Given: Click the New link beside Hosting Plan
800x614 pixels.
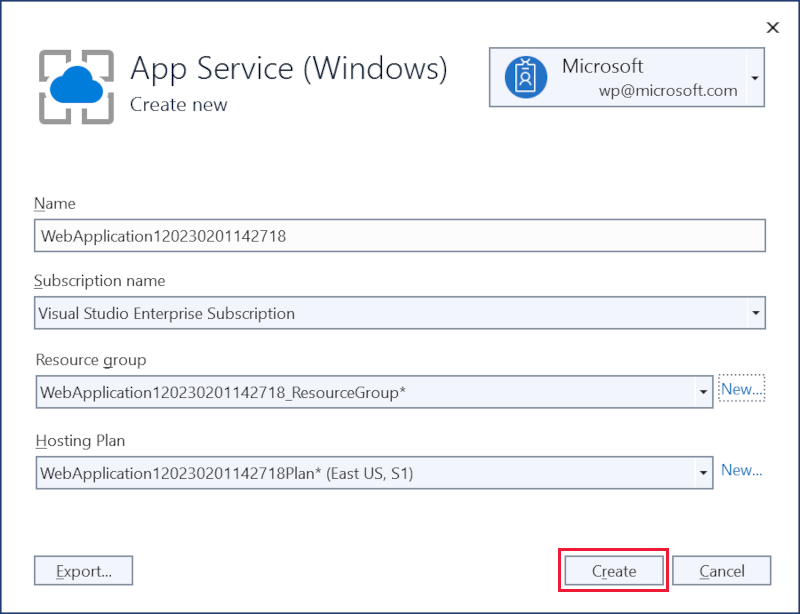Looking at the screenshot, I should (x=742, y=470).
